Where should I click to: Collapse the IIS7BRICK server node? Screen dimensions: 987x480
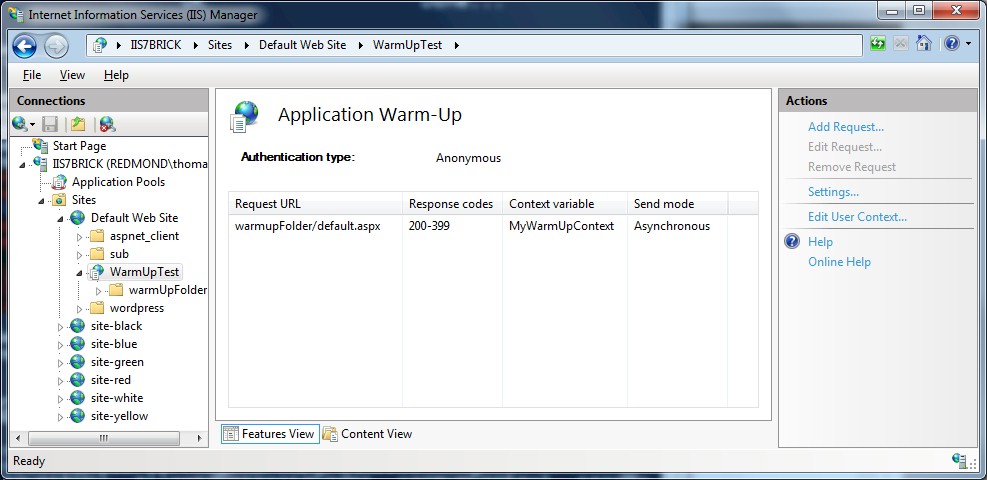point(24,165)
